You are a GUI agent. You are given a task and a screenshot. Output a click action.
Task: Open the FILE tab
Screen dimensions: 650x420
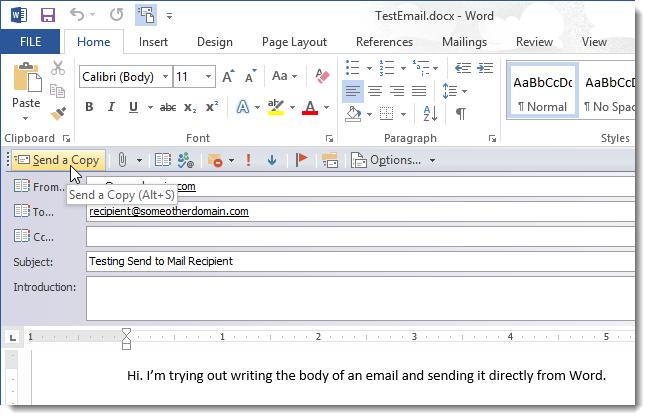[30, 42]
